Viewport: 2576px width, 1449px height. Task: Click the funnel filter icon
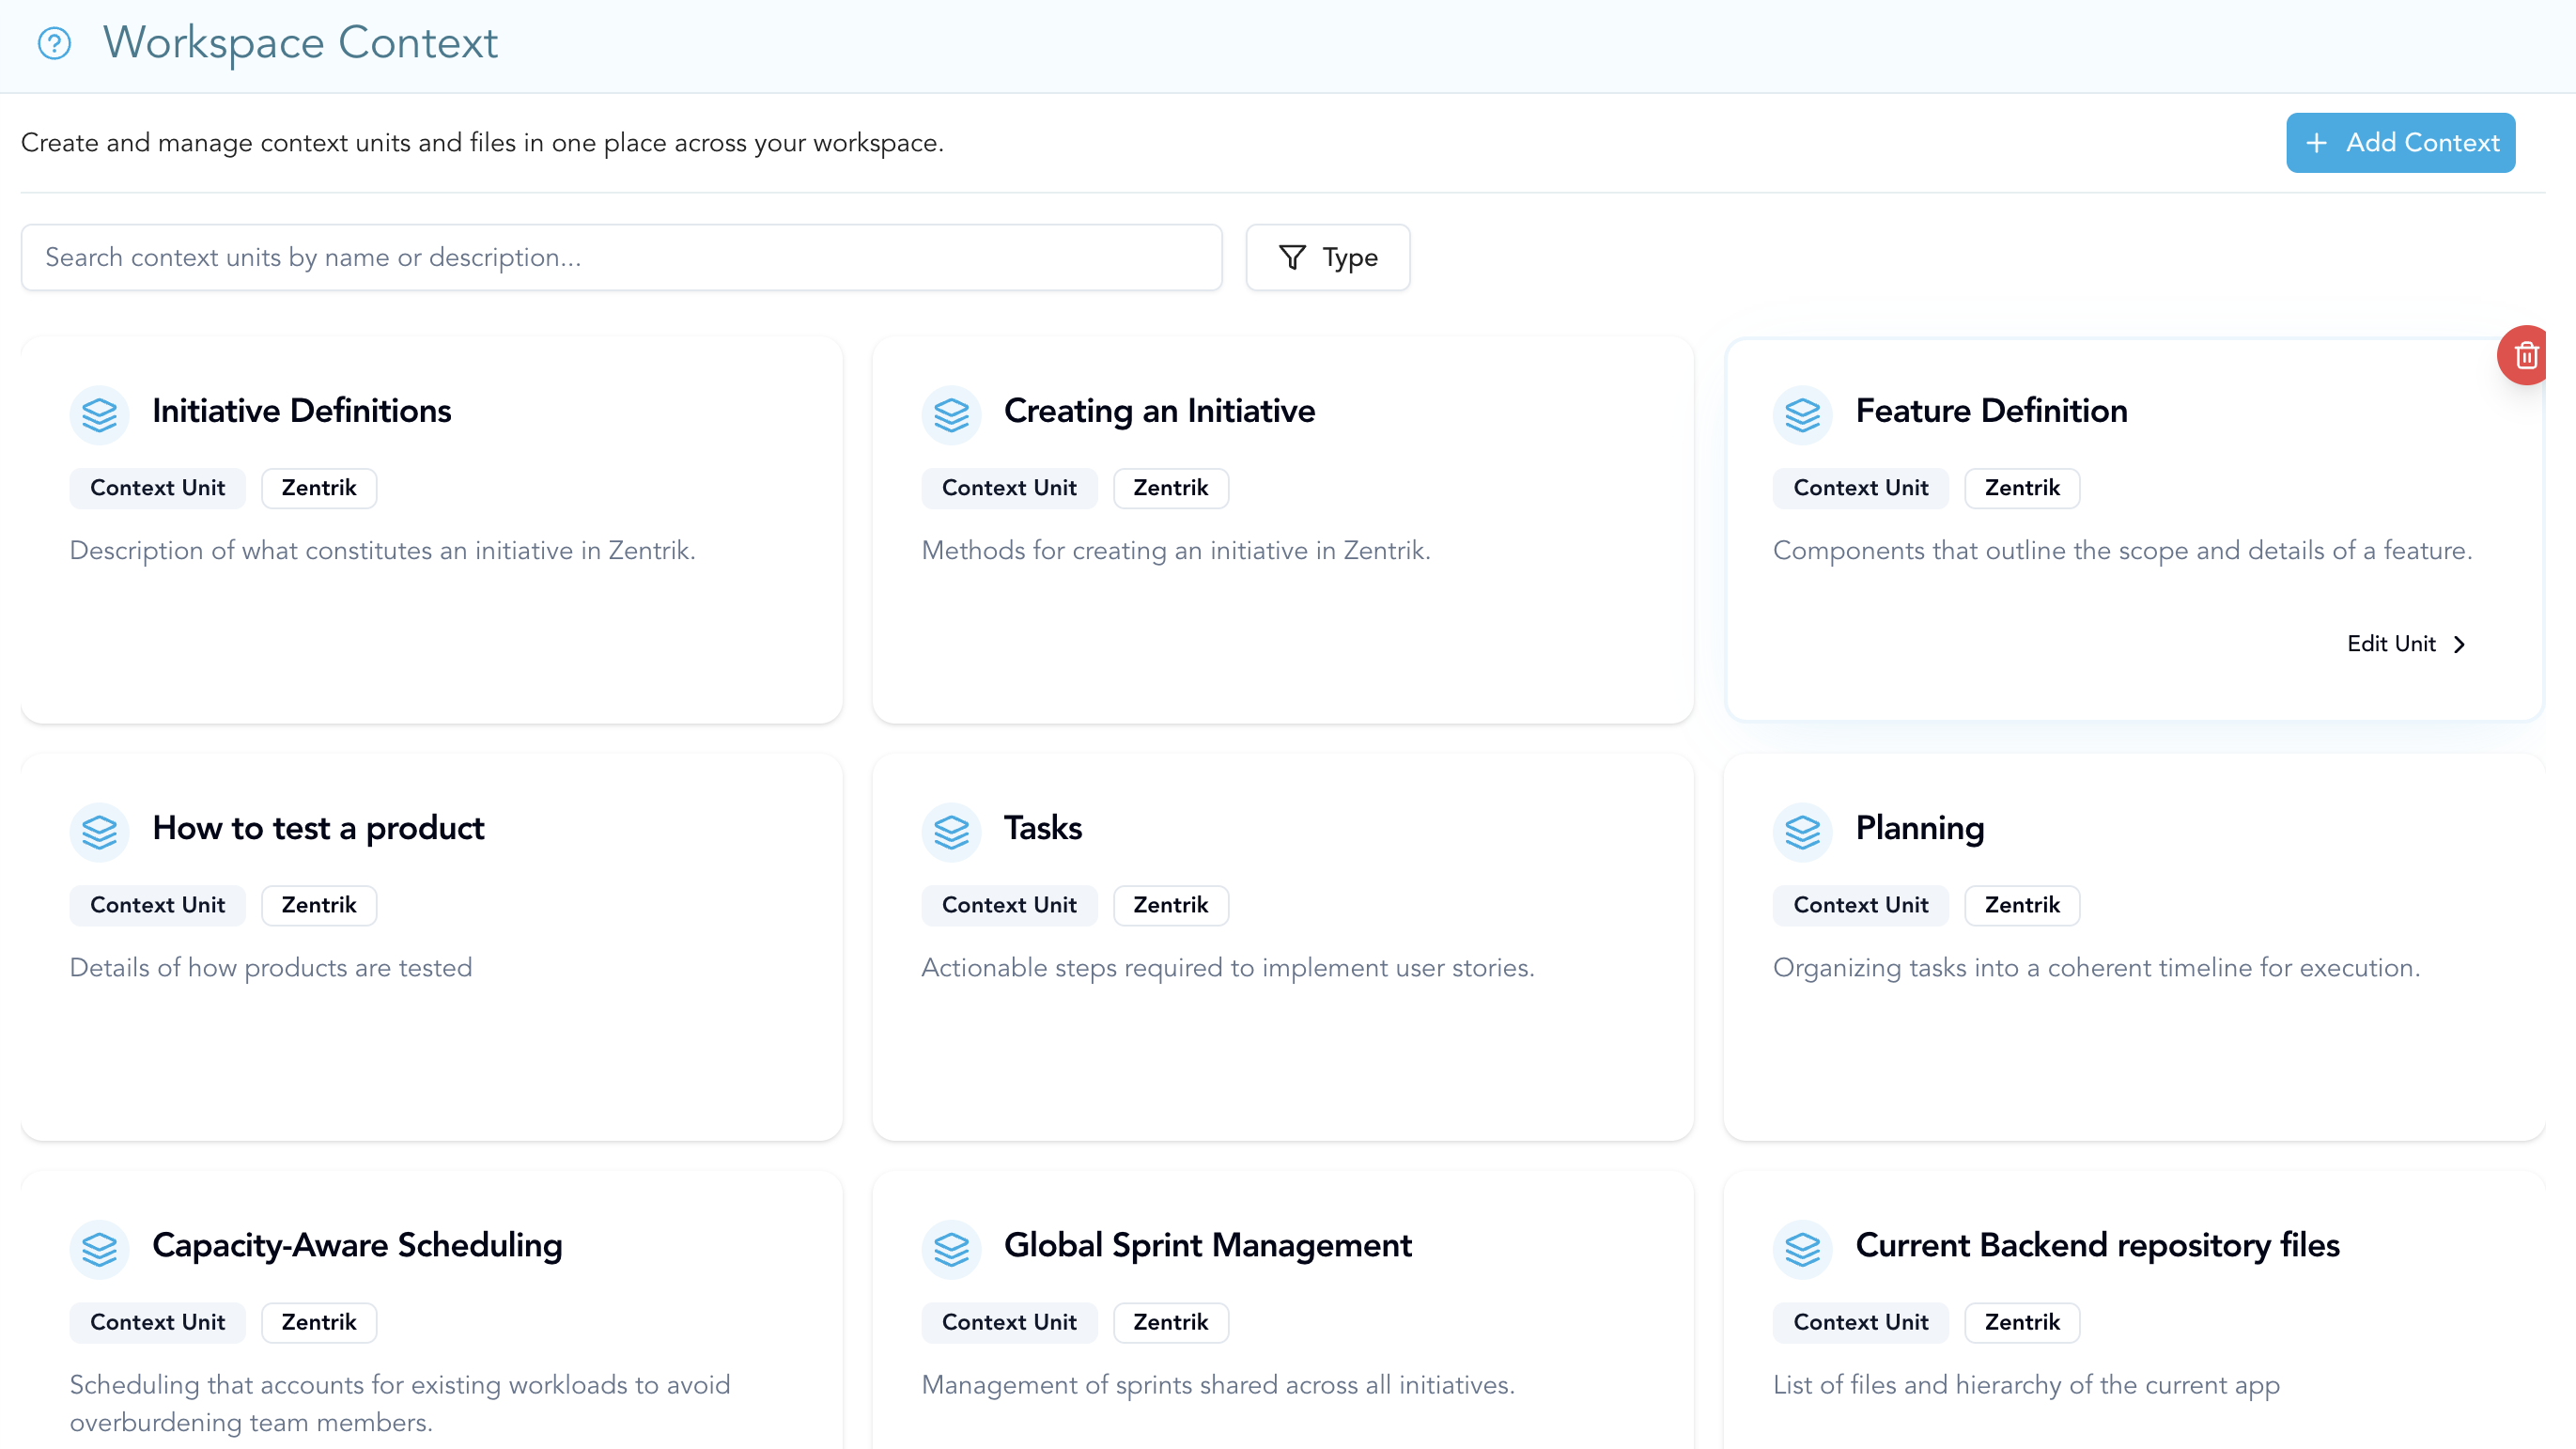[x=1292, y=258]
